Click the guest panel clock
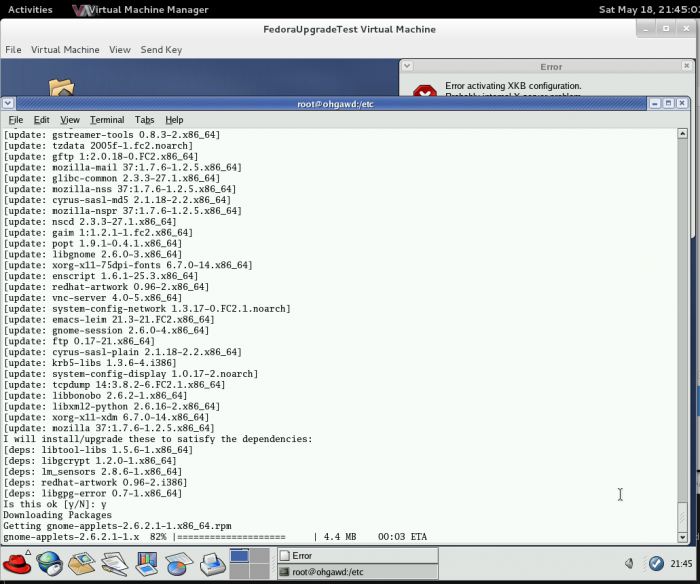The width and height of the screenshot is (700, 584). [680, 564]
